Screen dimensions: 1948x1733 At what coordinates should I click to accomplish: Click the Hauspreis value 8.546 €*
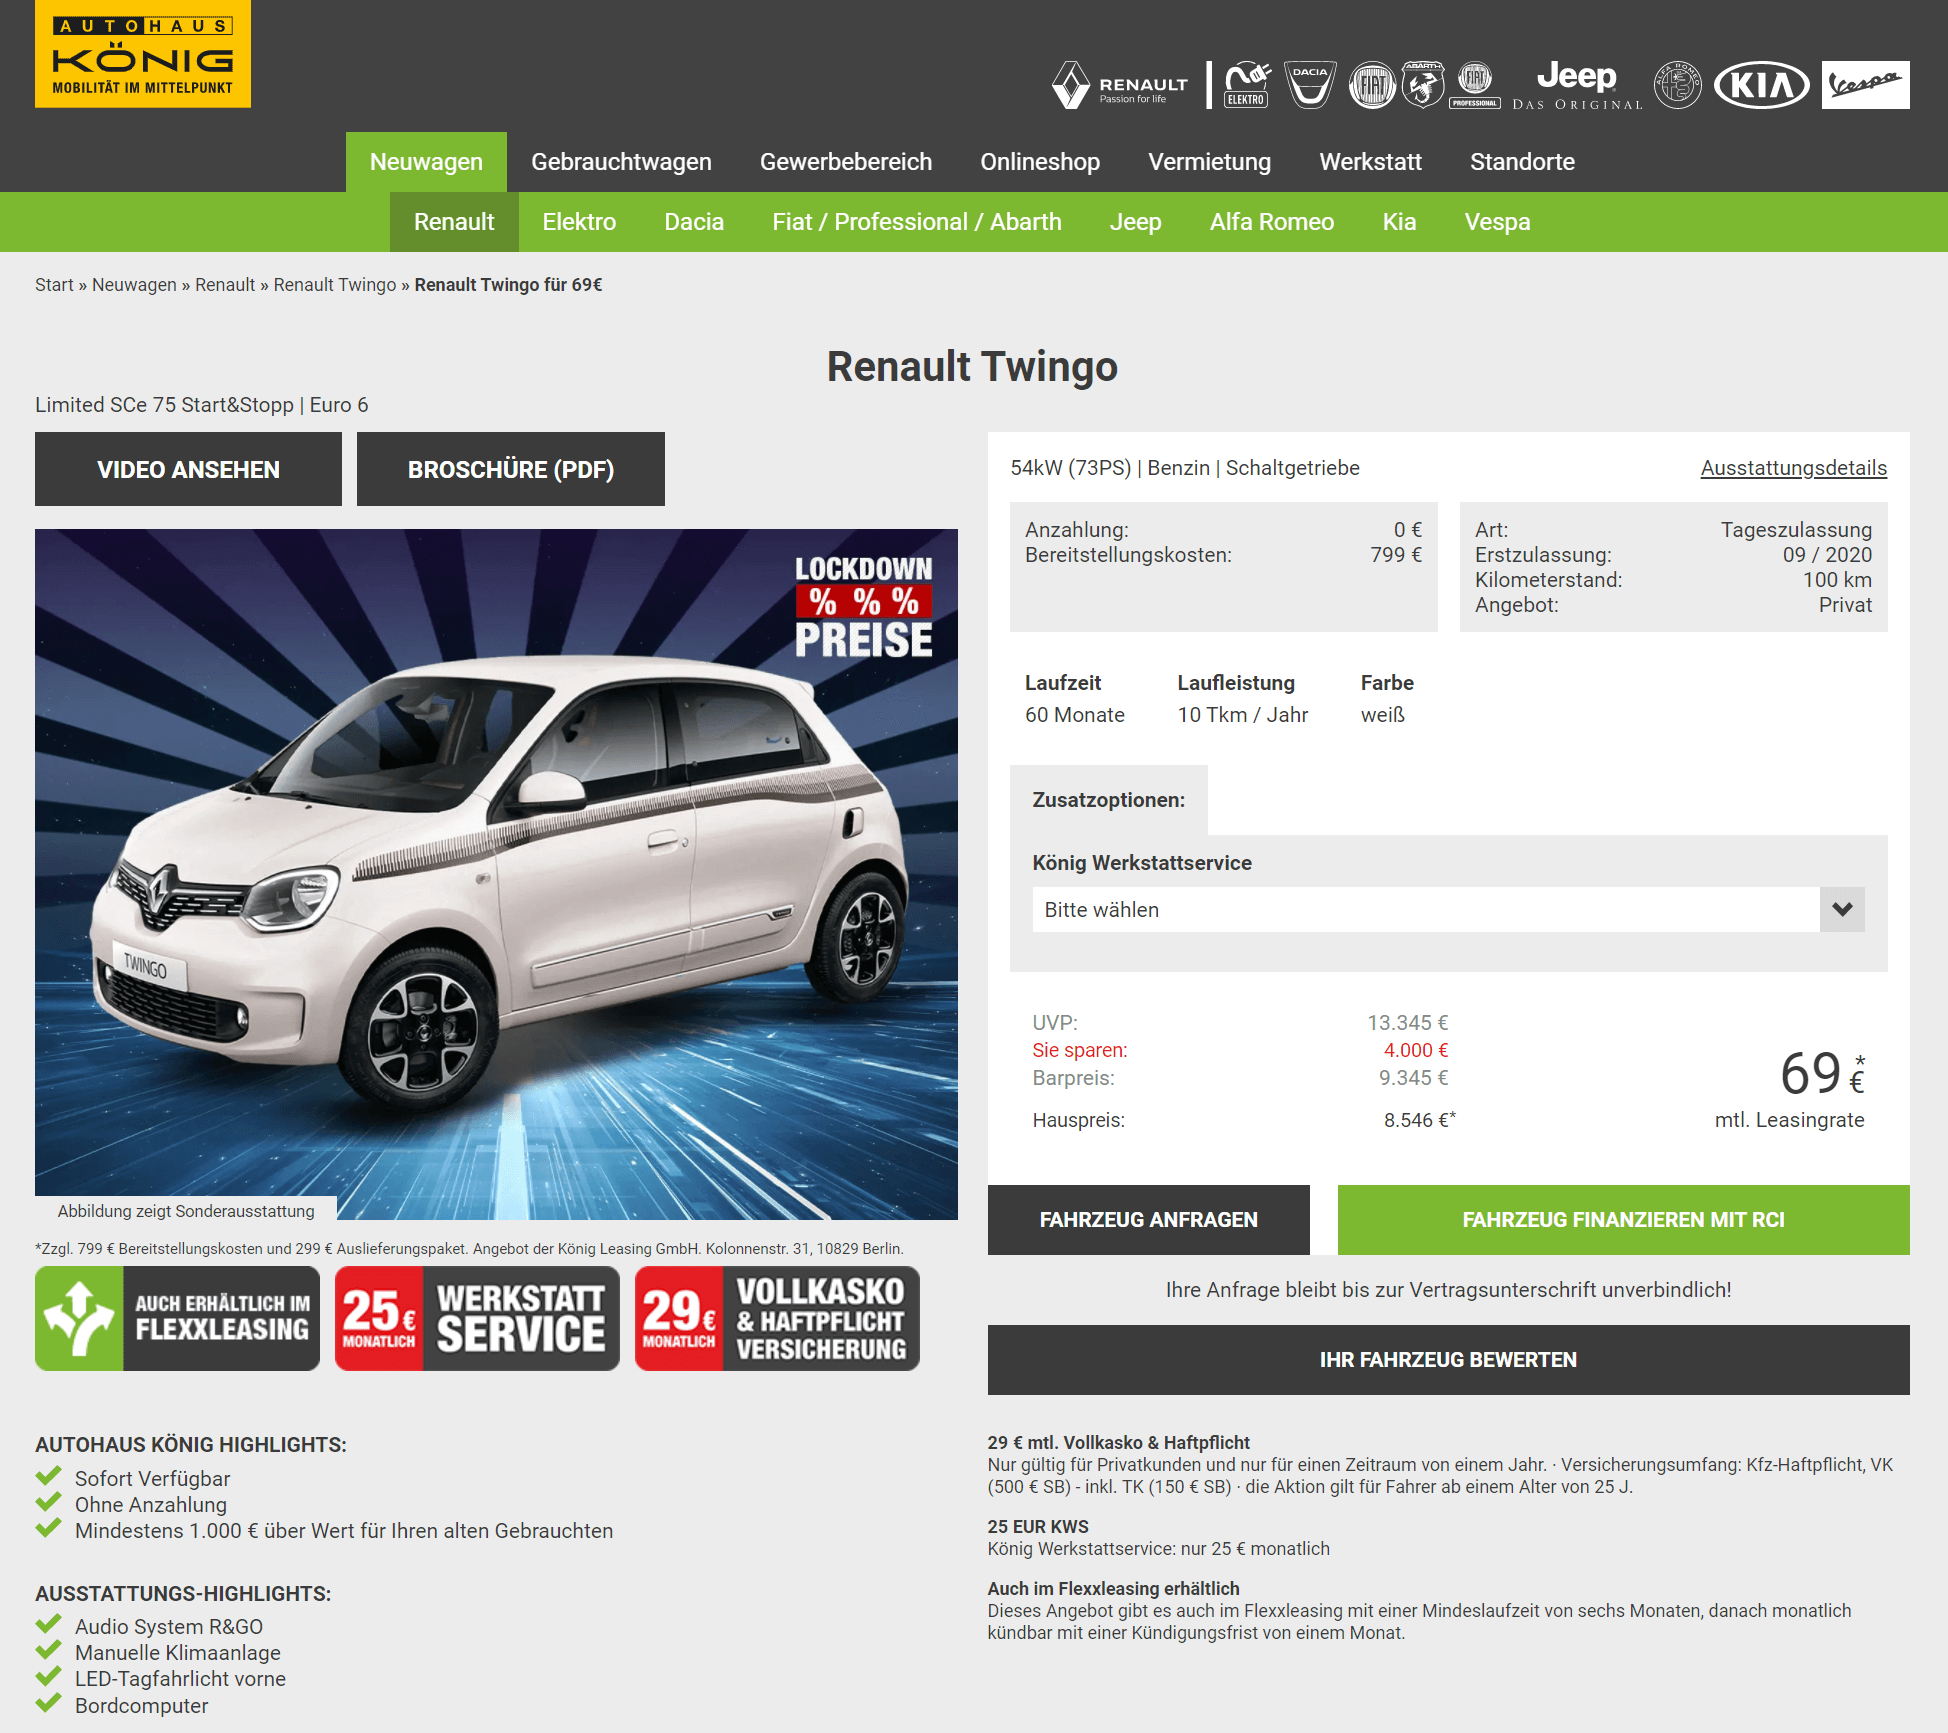[1420, 1120]
